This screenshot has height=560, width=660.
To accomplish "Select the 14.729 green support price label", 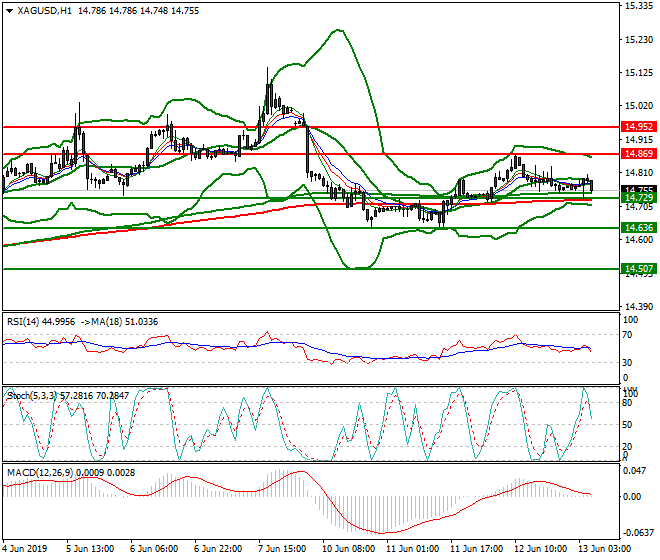I will [639, 198].
